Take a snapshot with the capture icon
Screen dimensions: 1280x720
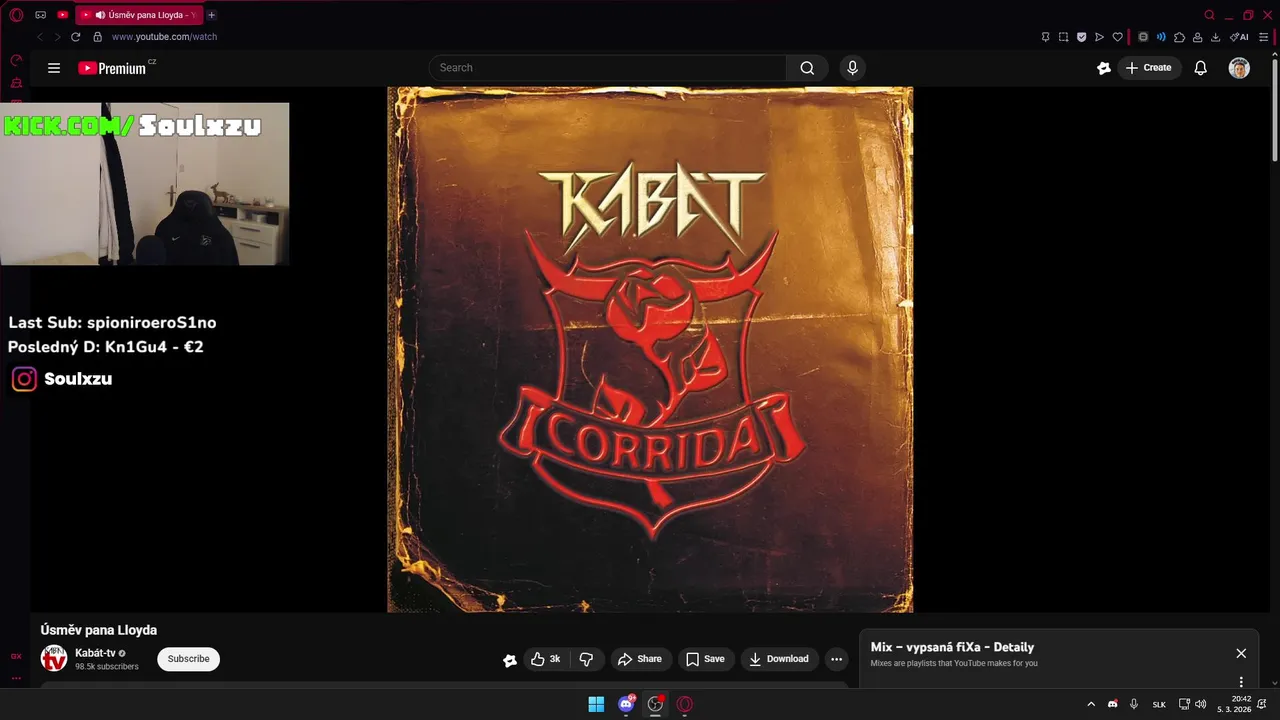[1063, 37]
